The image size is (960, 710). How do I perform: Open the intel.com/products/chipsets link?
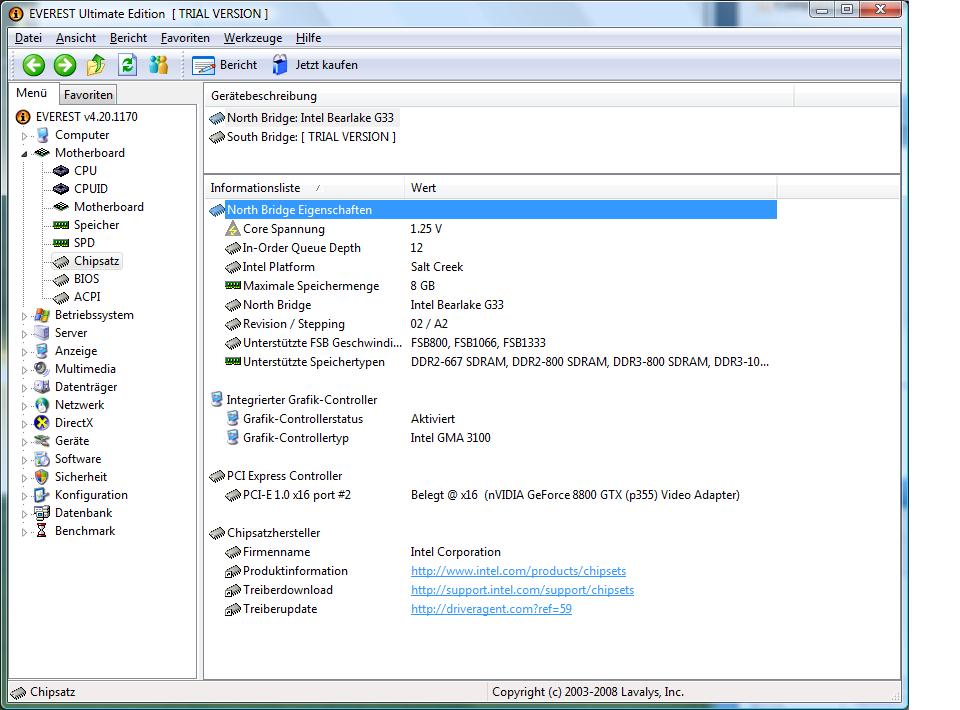(519, 571)
